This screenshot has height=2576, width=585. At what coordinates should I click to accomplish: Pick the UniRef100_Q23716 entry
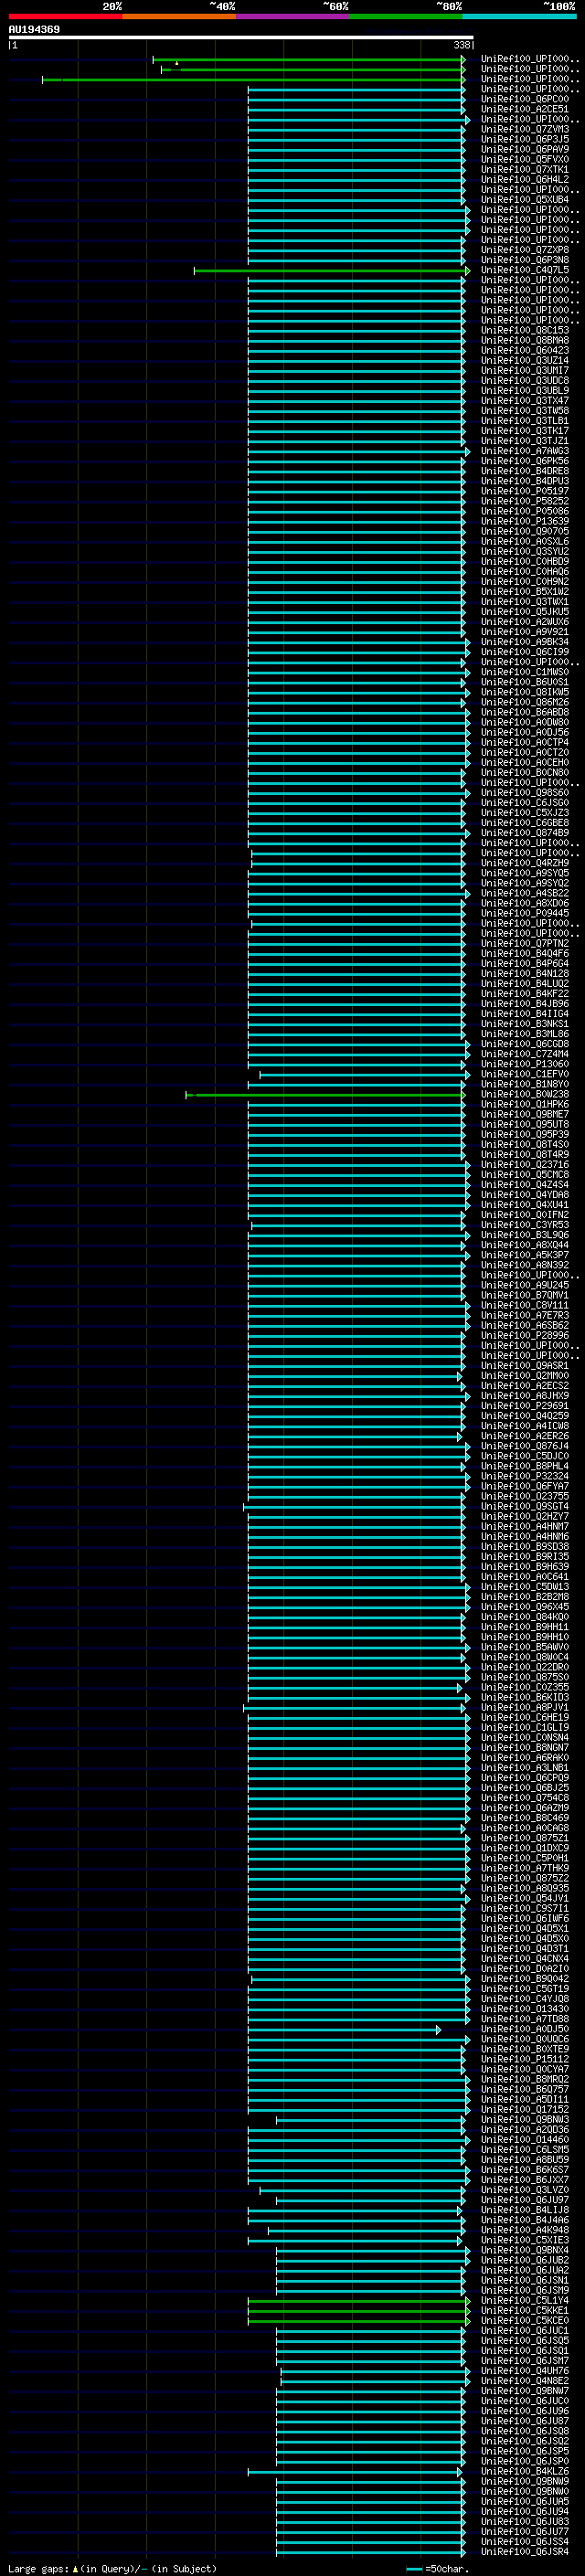point(525,1165)
